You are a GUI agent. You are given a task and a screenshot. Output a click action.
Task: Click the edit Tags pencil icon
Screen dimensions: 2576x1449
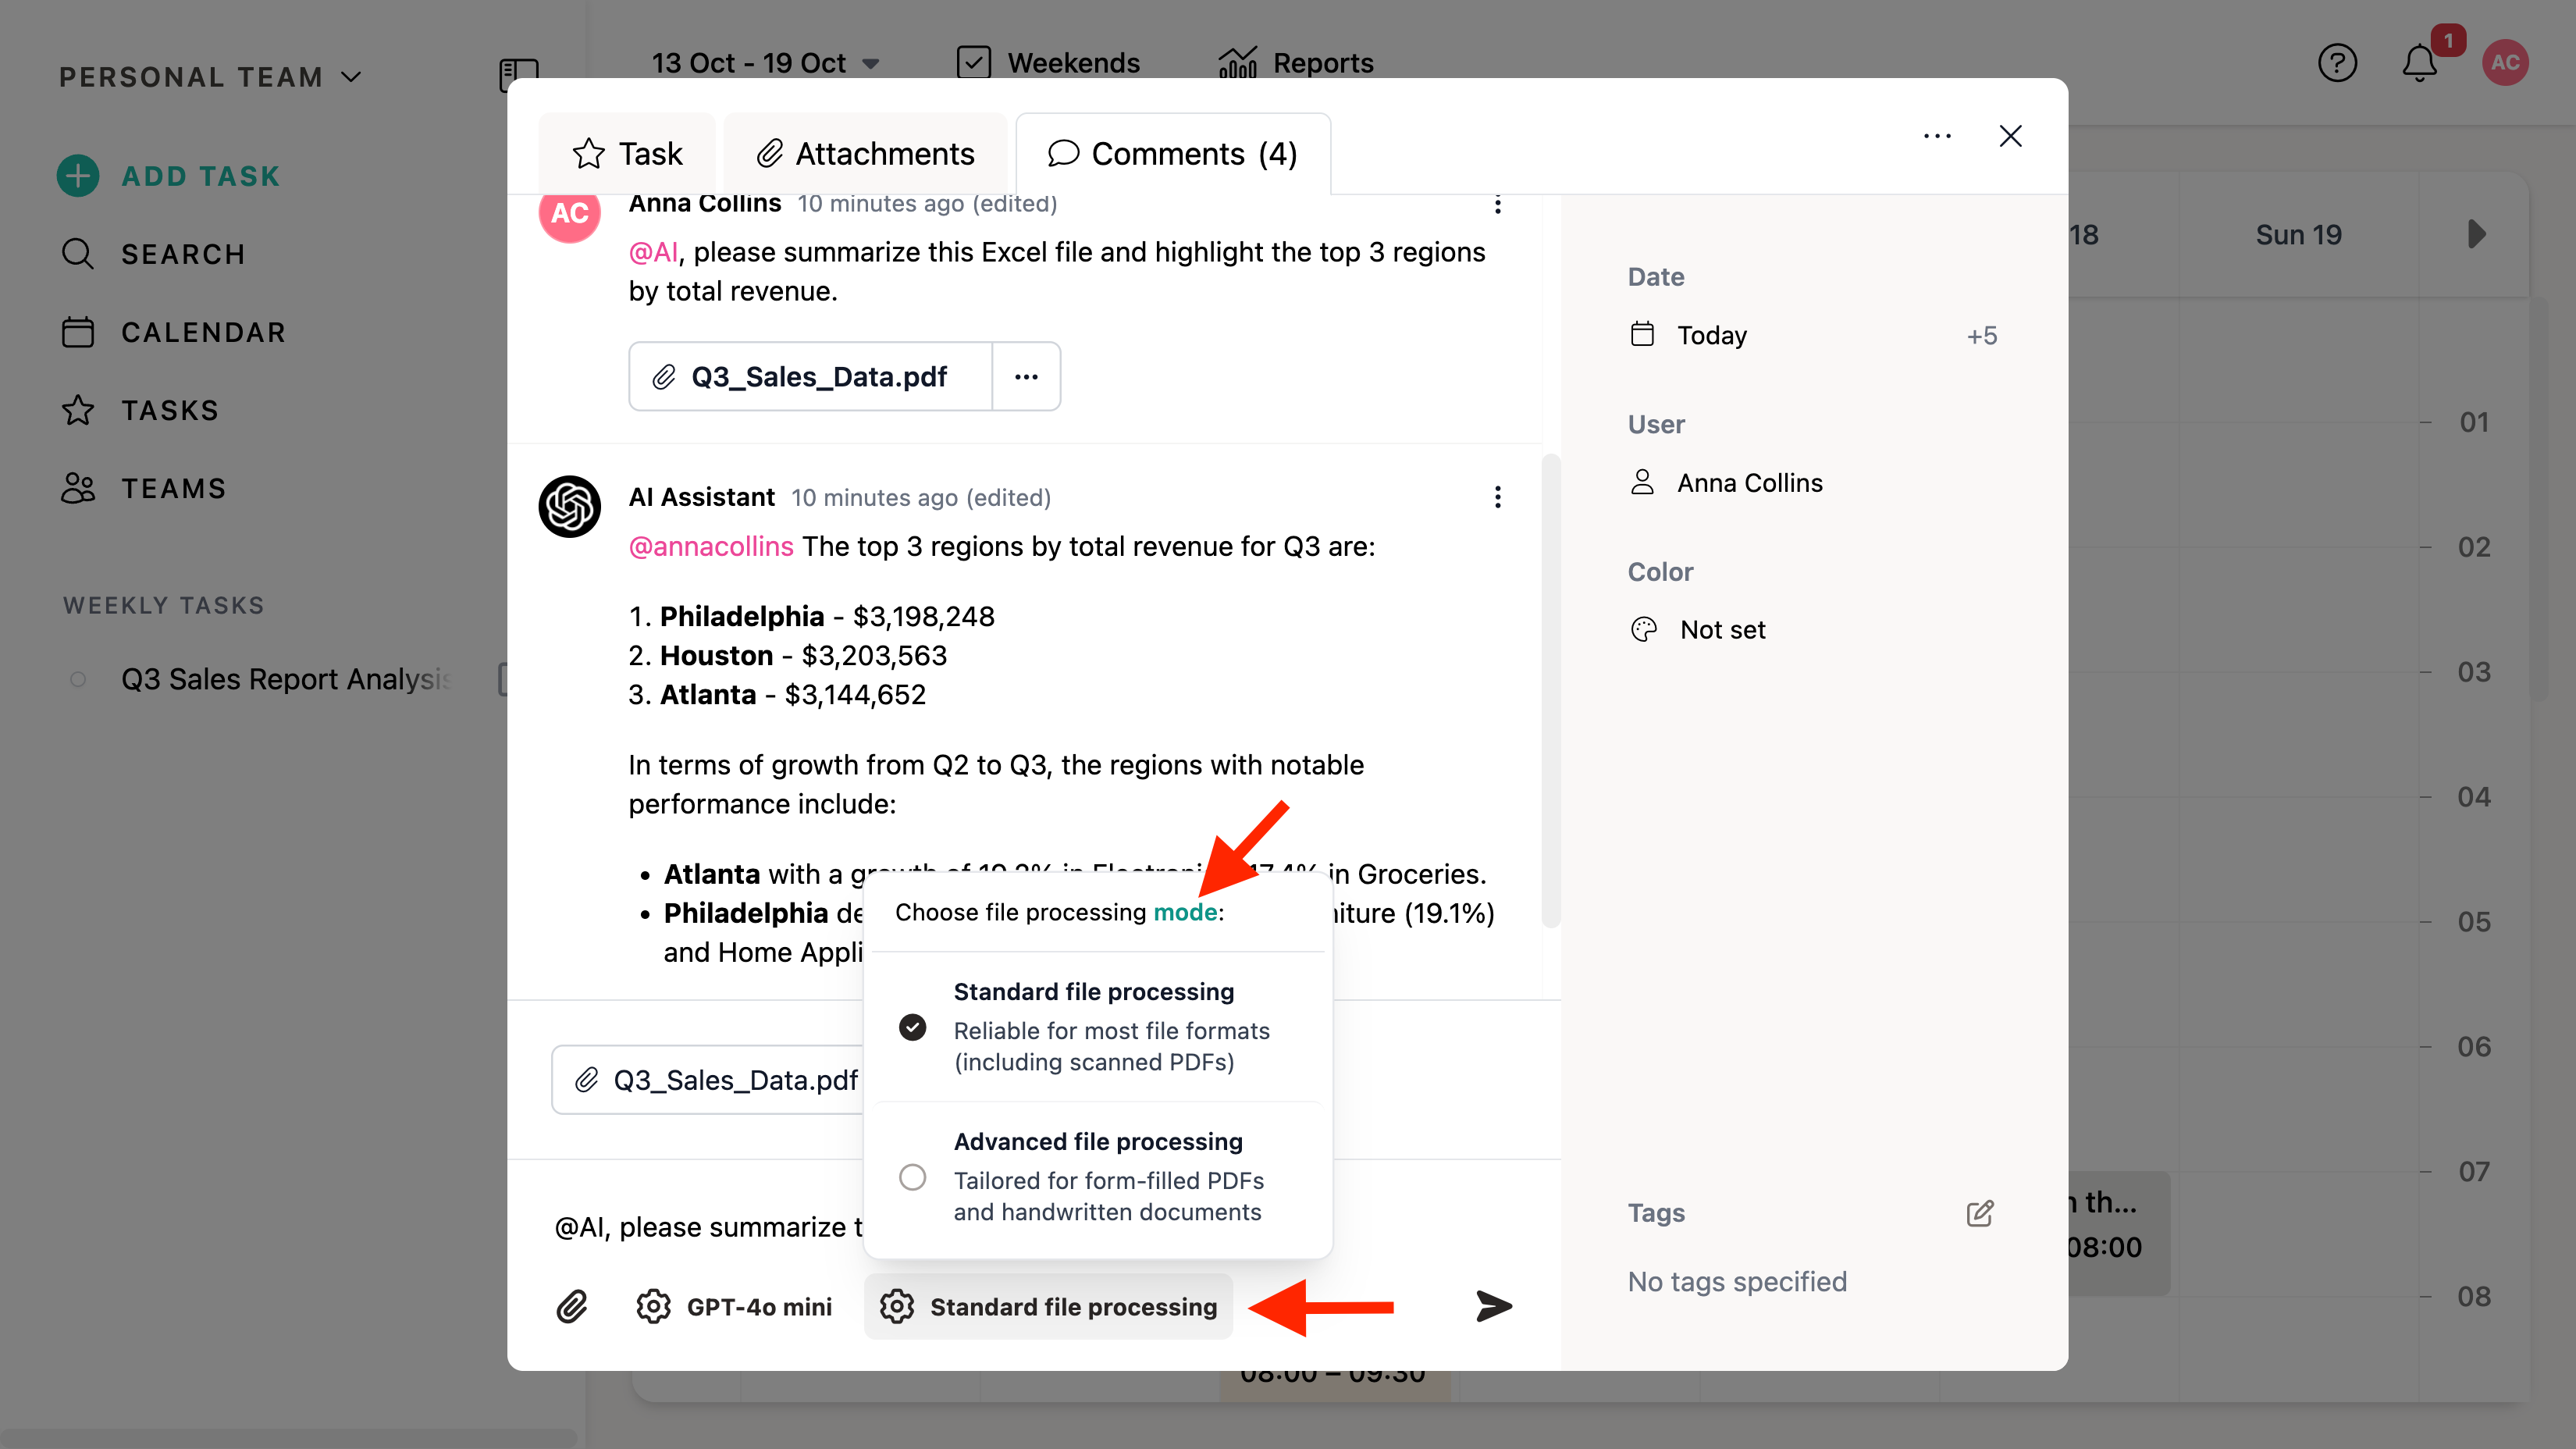(x=1979, y=1213)
